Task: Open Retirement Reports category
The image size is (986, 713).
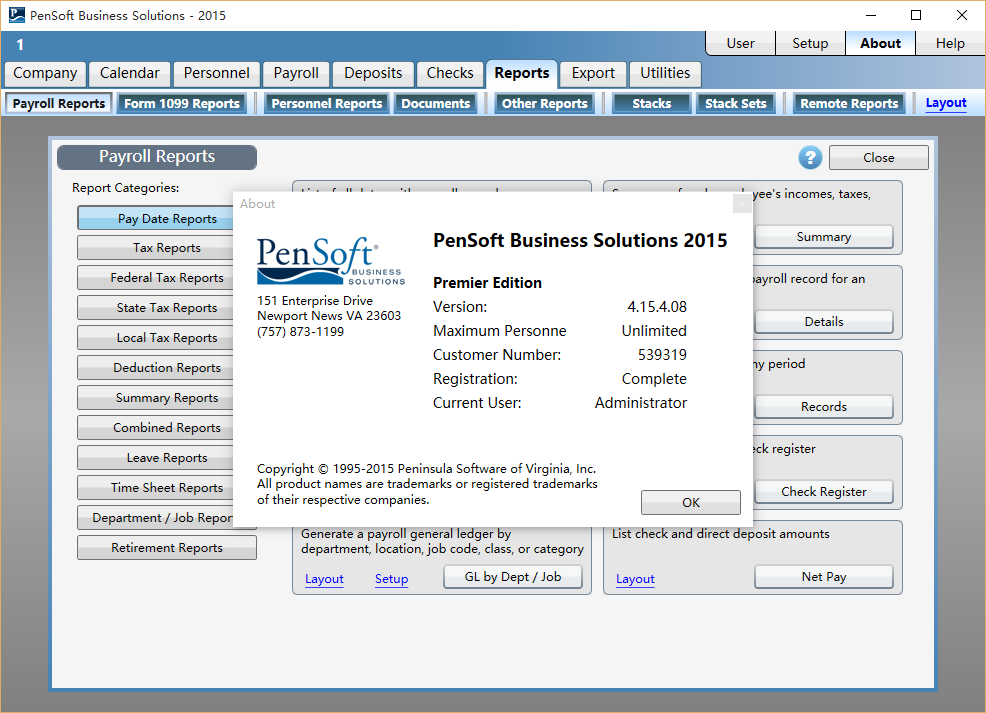Action: coord(166,547)
